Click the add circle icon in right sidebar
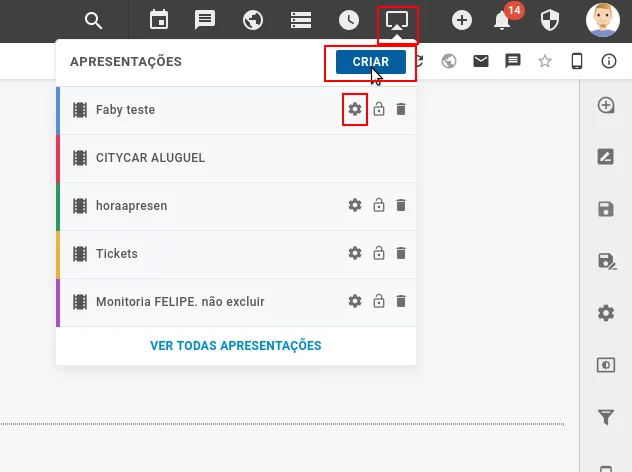 (605, 105)
